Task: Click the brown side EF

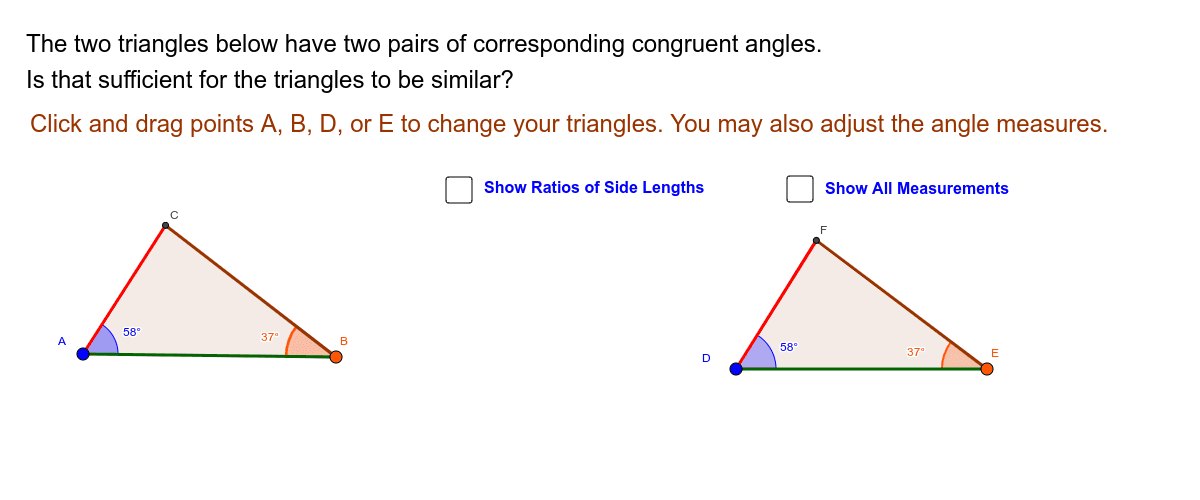Action: click(x=901, y=305)
